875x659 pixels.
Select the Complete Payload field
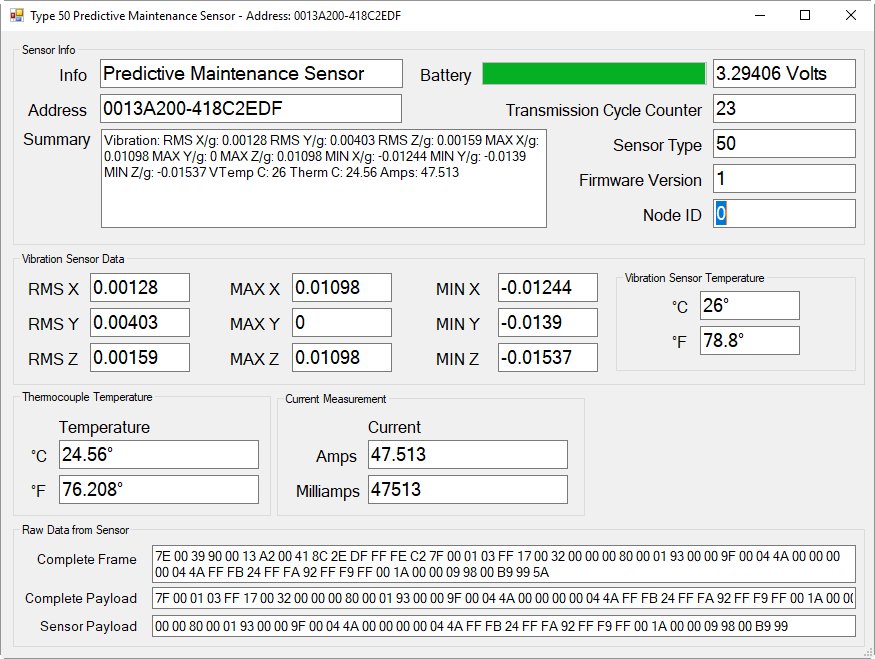click(x=504, y=598)
